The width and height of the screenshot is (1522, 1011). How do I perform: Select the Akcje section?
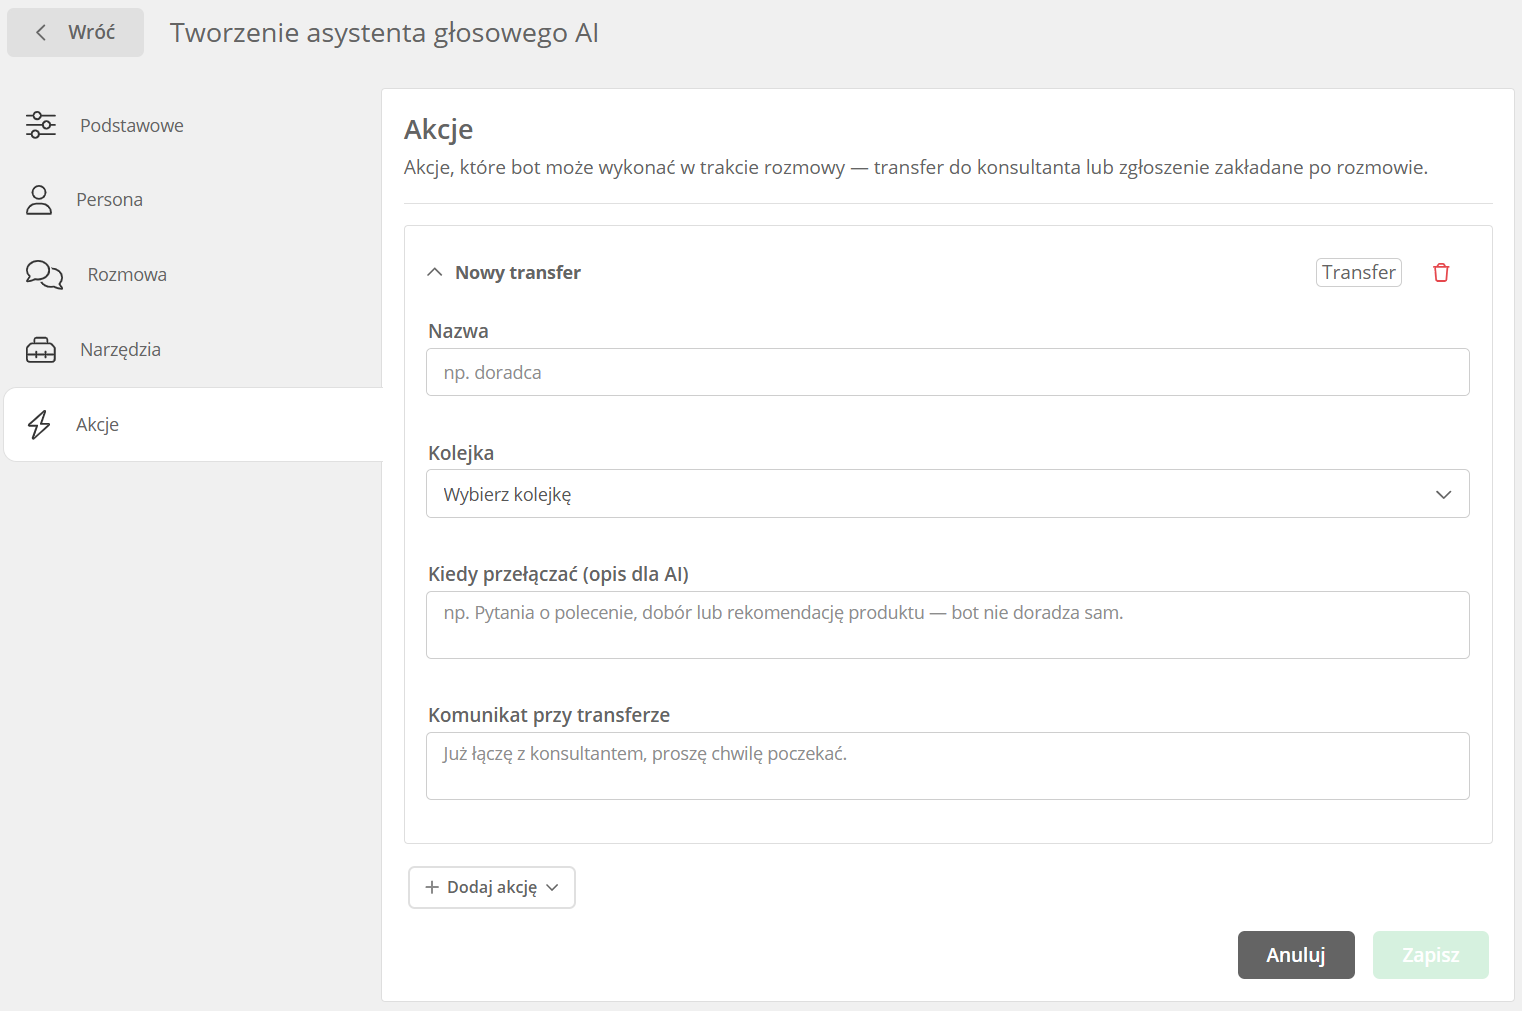click(x=193, y=425)
